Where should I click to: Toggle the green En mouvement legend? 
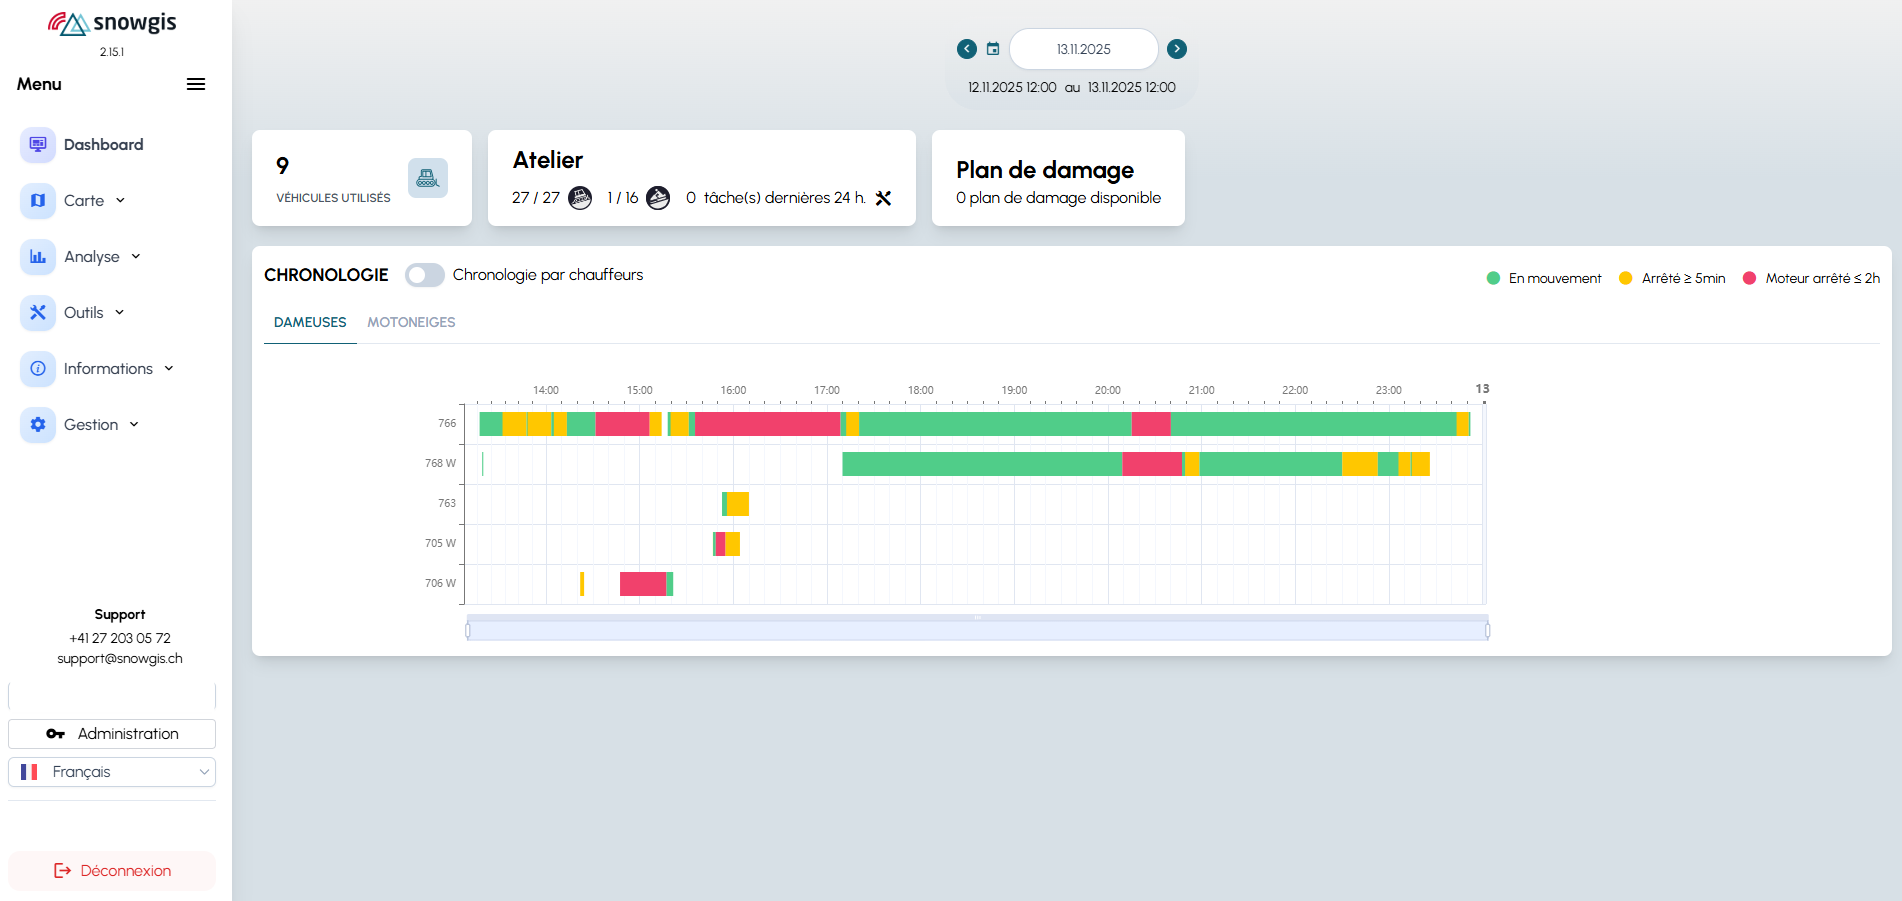1543,278
